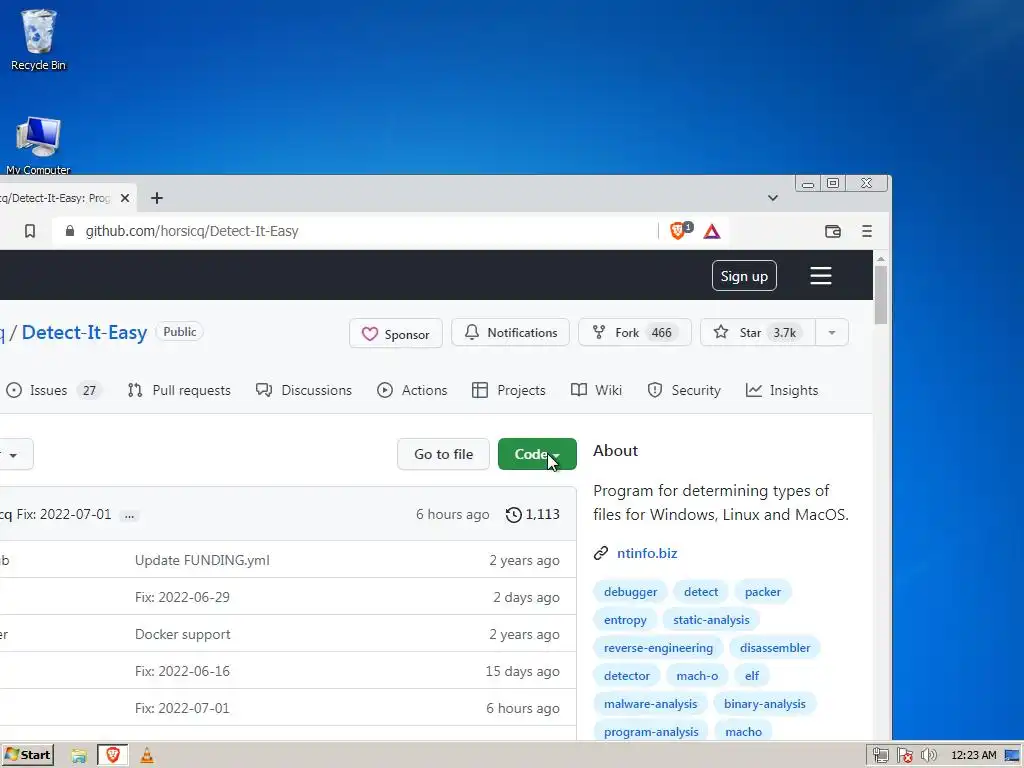Open the green Code dropdown

coord(537,454)
